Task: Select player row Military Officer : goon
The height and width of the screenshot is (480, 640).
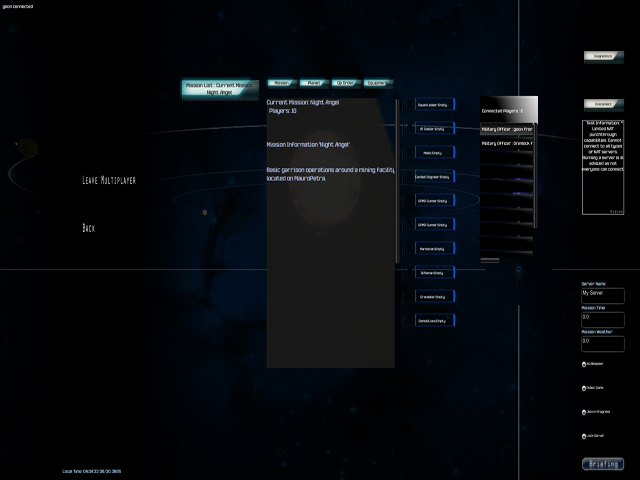Action: [507, 129]
